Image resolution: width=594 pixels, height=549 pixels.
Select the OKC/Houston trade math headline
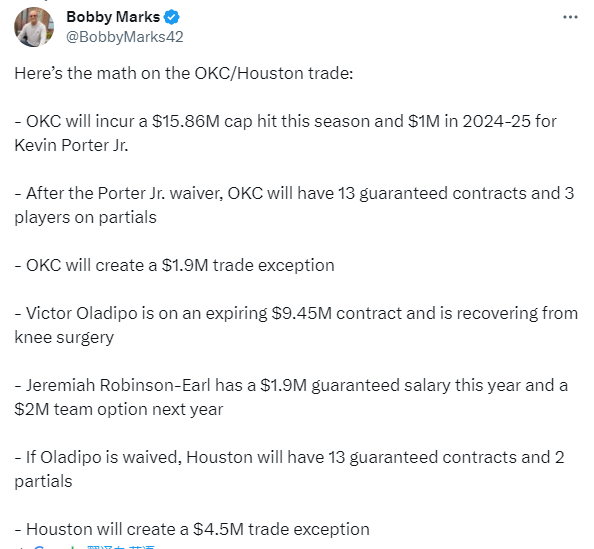pos(184,73)
